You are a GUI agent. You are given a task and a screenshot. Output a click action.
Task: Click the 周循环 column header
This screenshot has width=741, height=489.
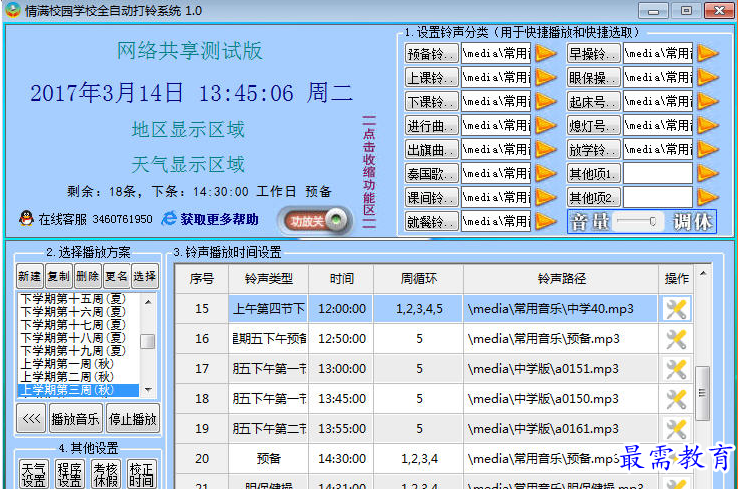419,279
